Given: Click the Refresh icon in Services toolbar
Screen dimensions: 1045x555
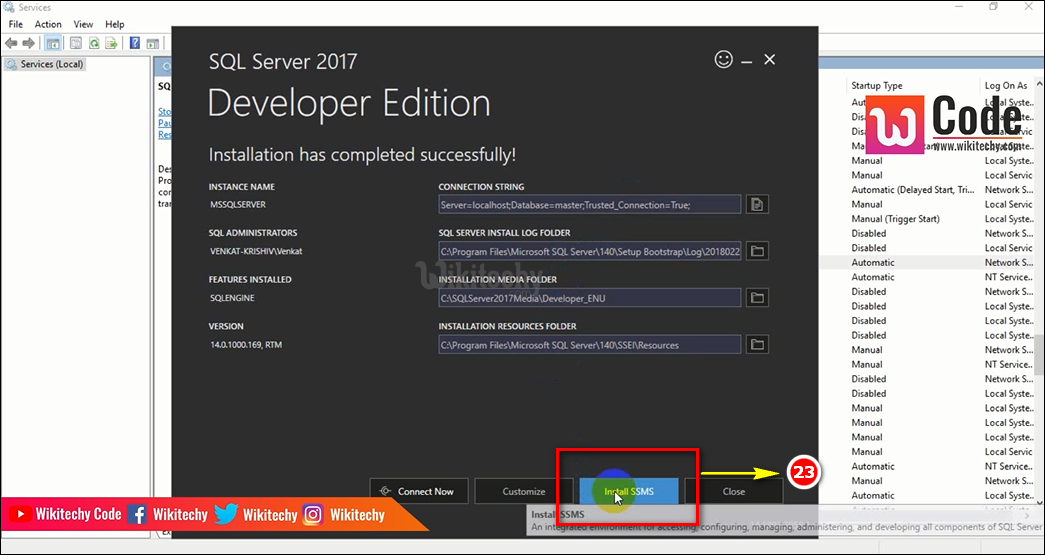Looking at the screenshot, I should point(94,43).
